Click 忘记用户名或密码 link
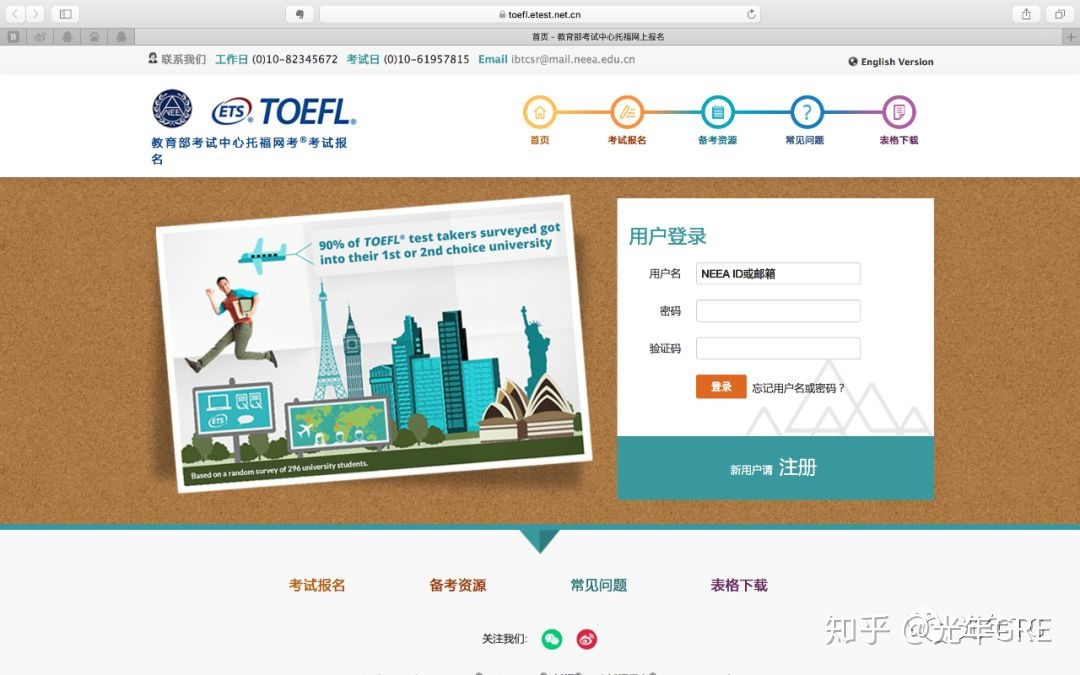Viewport: 1080px width, 675px height. (x=798, y=388)
